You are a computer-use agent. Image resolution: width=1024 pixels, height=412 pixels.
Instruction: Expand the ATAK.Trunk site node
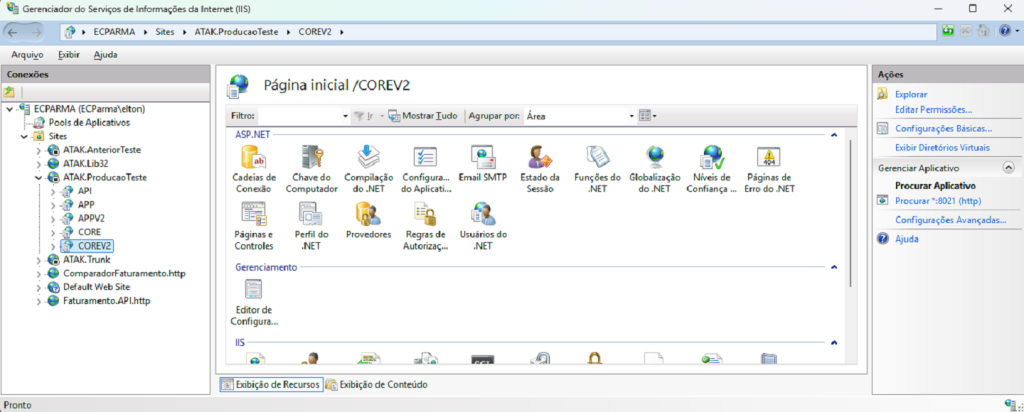pyautogui.click(x=39, y=259)
